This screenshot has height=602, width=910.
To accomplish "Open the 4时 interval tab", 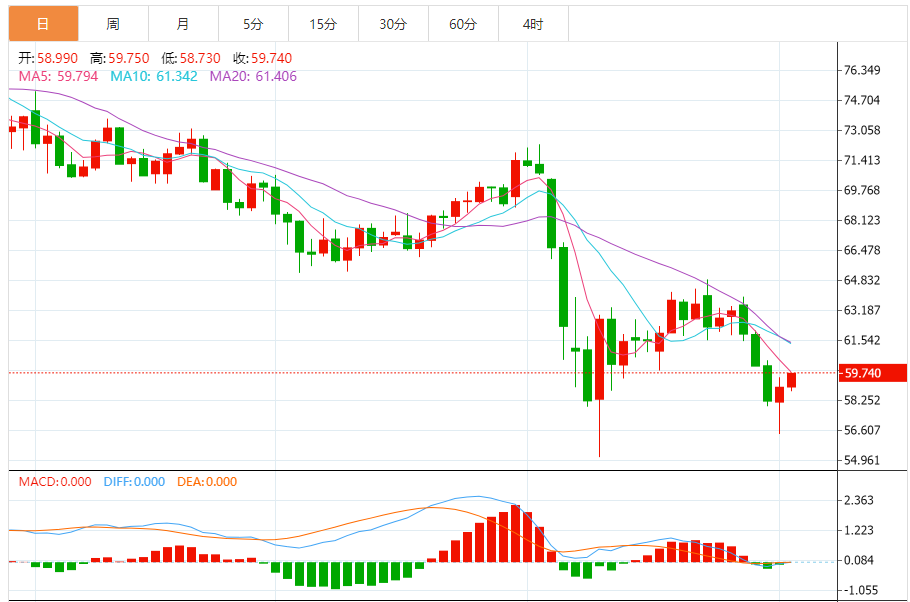I will coord(533,24).
